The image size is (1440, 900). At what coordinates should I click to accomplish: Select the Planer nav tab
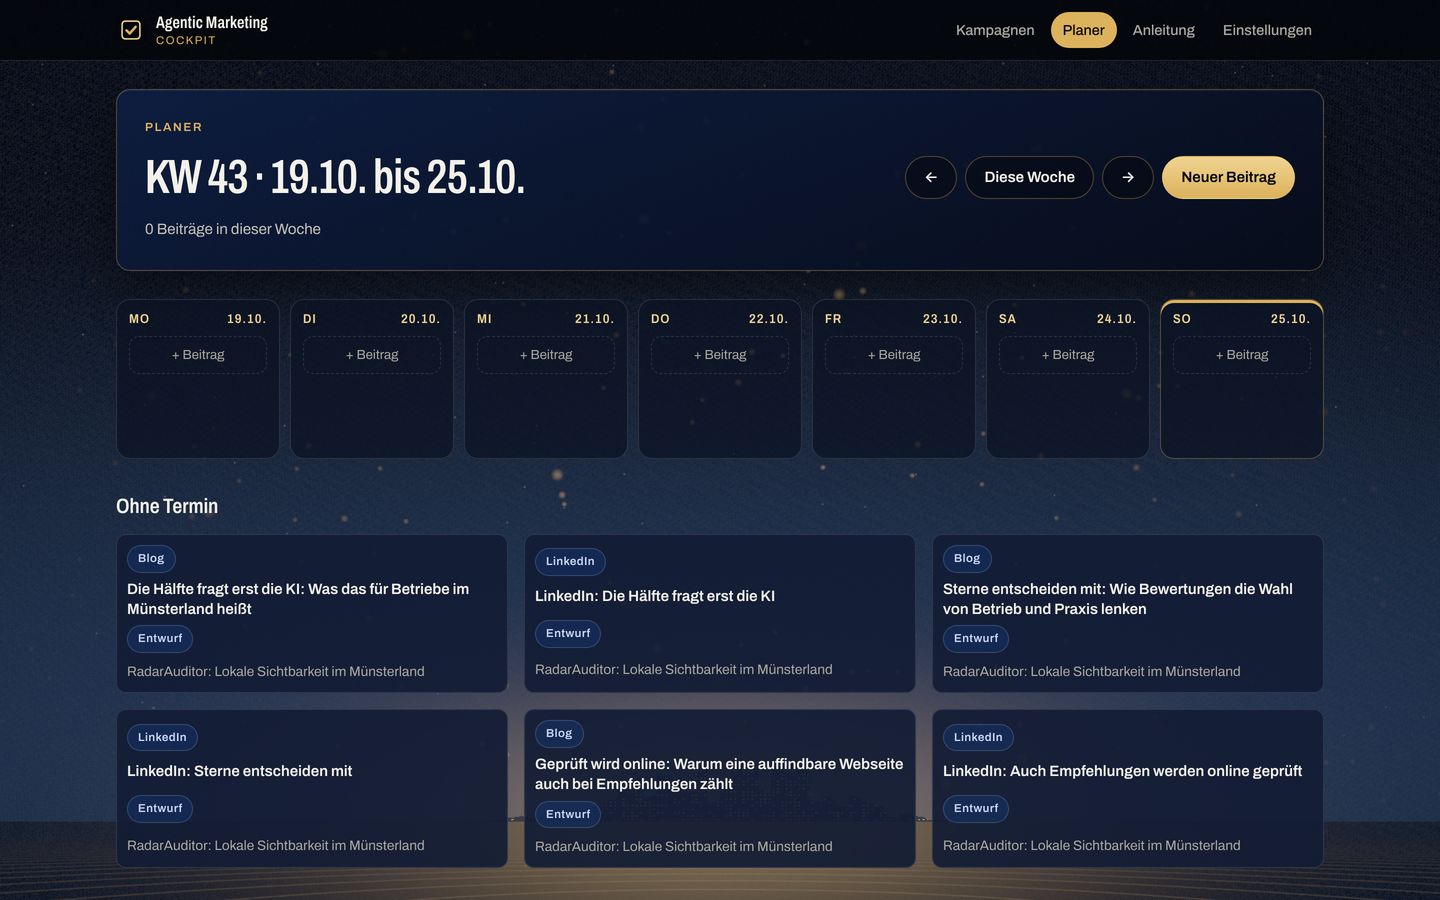[x=1083, y=30]
